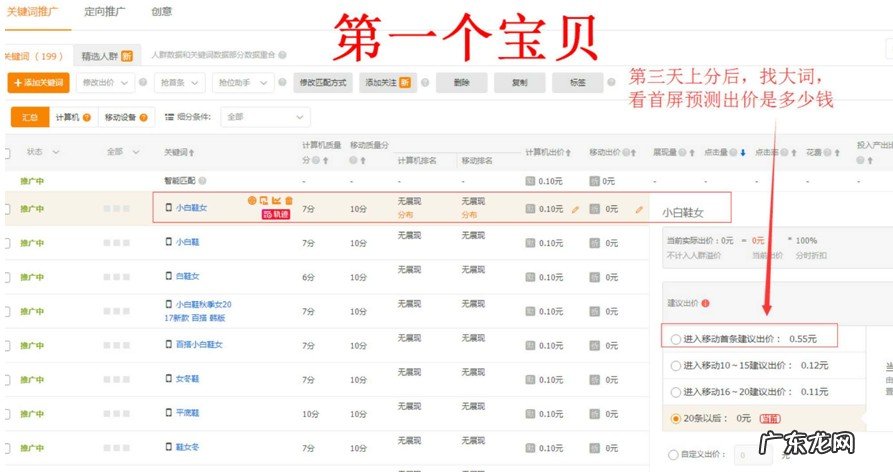Delete 小白鞋女 using the trash icon
The width and height of the screenshot is (893, 472).
click(289, 200)
